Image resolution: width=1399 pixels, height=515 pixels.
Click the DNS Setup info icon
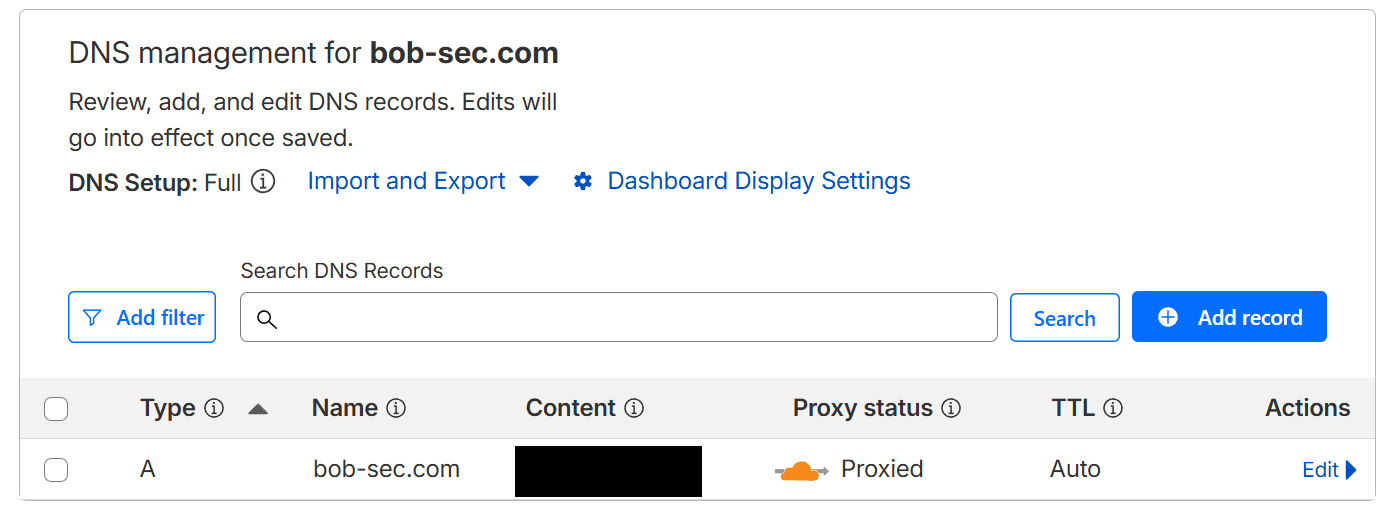(x=263, y=182)
